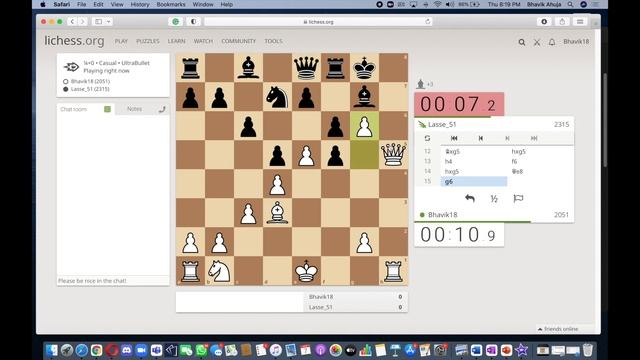This screenshot has height=360, width=640.
Task: Open Discord from the dock
Action: (x=127, y=350)
